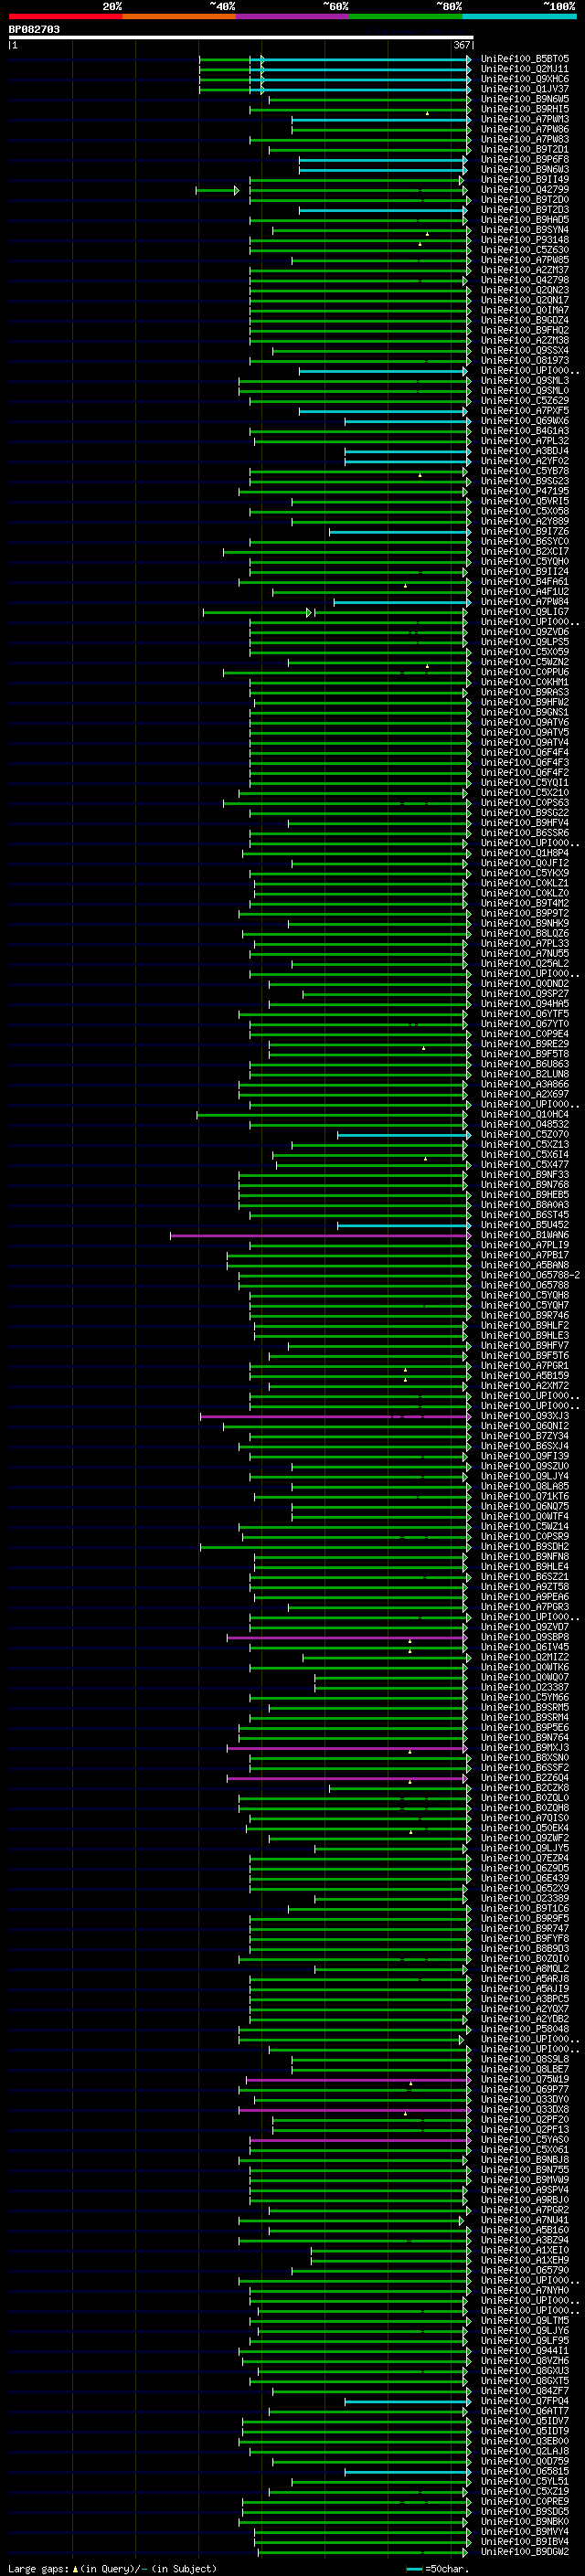
Task: Click the UniRef100_B9N6W5 label
Action: (x=525, y=99)
